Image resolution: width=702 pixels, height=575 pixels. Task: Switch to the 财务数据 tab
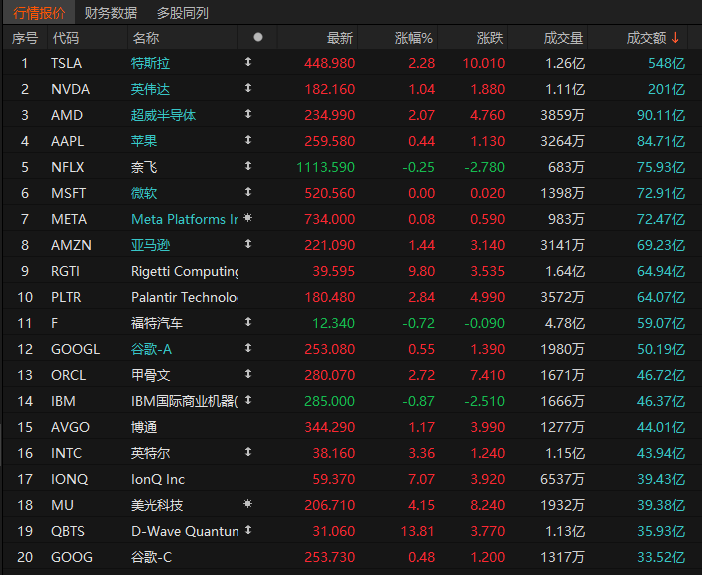[111, 13]
